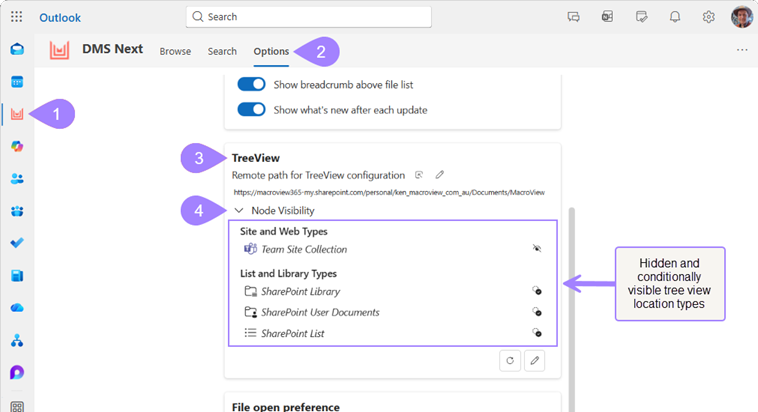The width and height of the screenshot is (758, 412).
Task: Open the Microsoft 365 app launcher grid
Action: (x=16, y=17)
